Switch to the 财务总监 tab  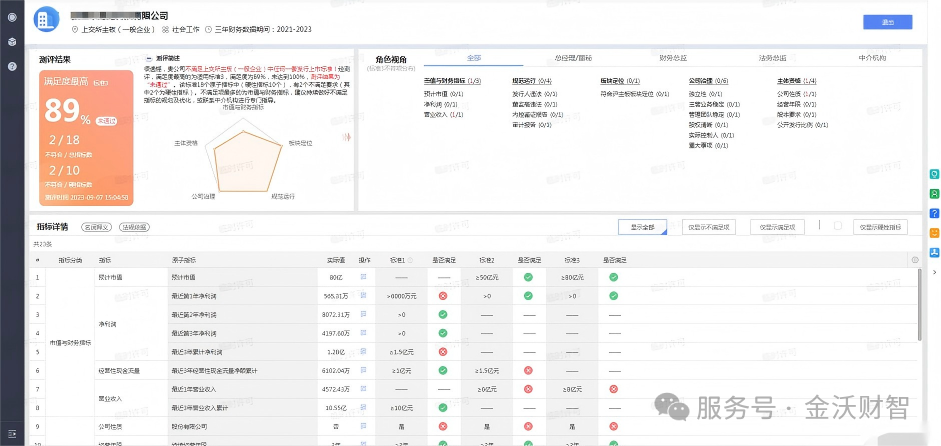[673, 58]
